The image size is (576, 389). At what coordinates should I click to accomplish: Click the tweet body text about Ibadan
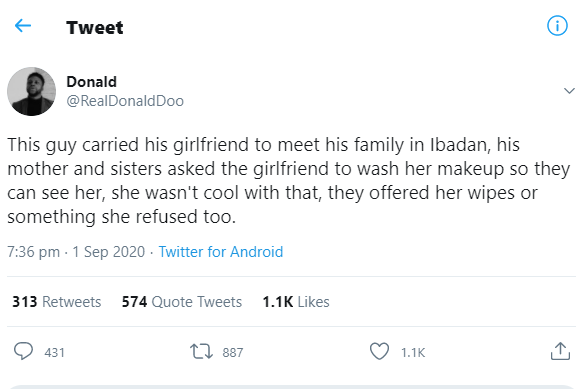[x=288, y=180]
